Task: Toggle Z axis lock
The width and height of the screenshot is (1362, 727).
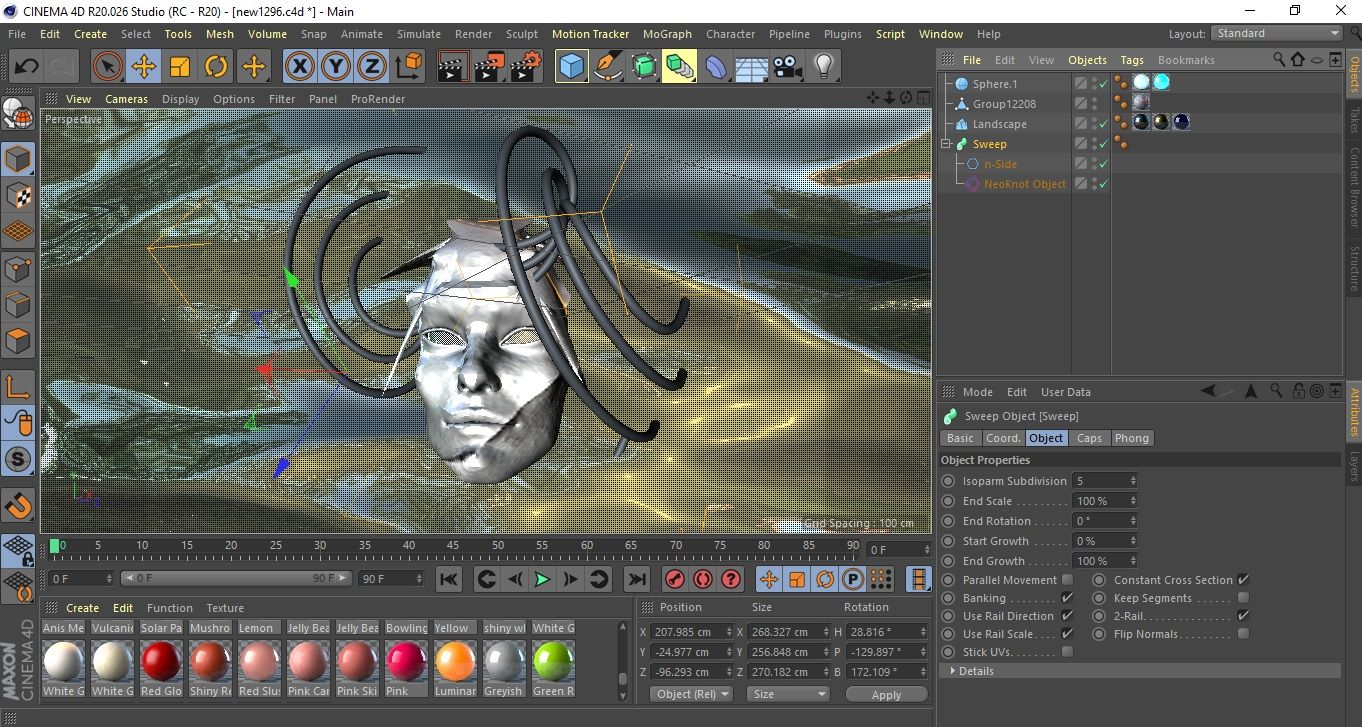Action: point(372,67)
